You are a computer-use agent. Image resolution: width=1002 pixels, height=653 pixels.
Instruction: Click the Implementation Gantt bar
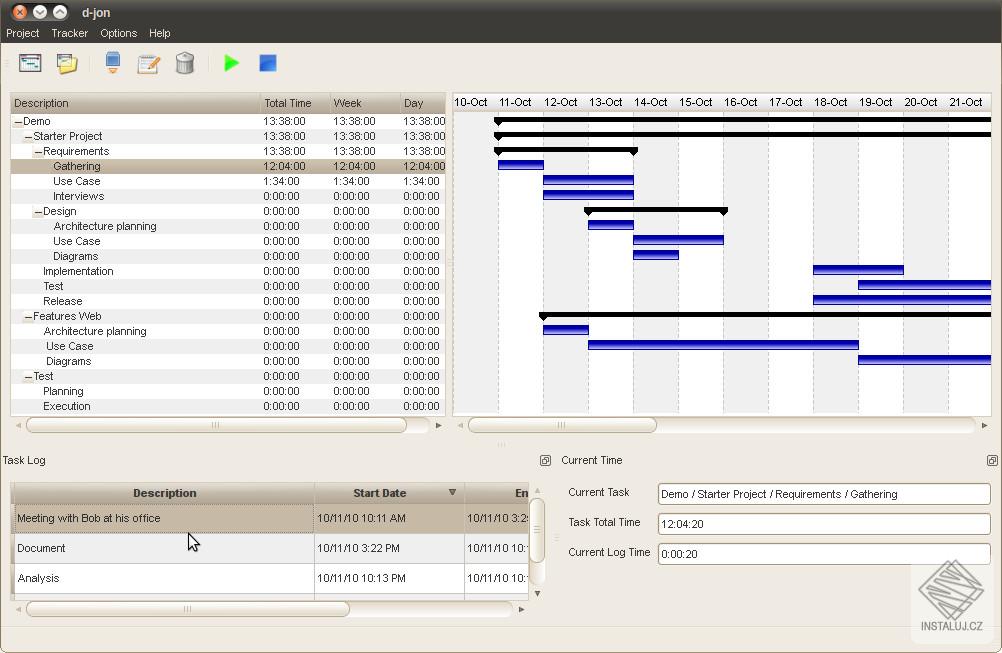click(858, 270)
